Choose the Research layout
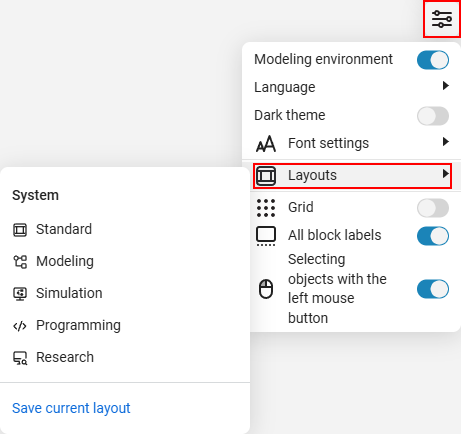The image size is (461, 434). pyautogui.click(x=53, y=357)
